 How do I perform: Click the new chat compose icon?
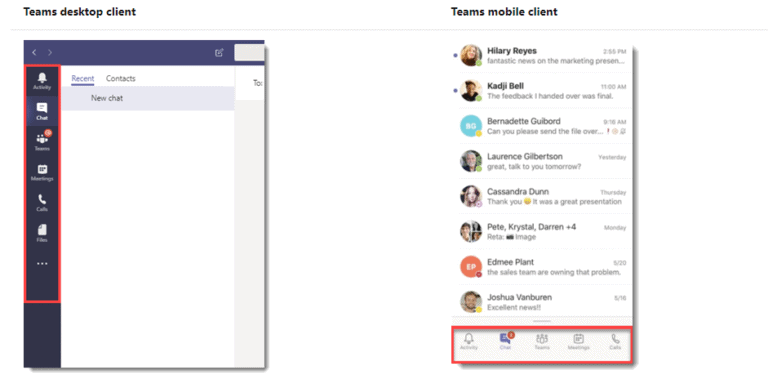219,52
